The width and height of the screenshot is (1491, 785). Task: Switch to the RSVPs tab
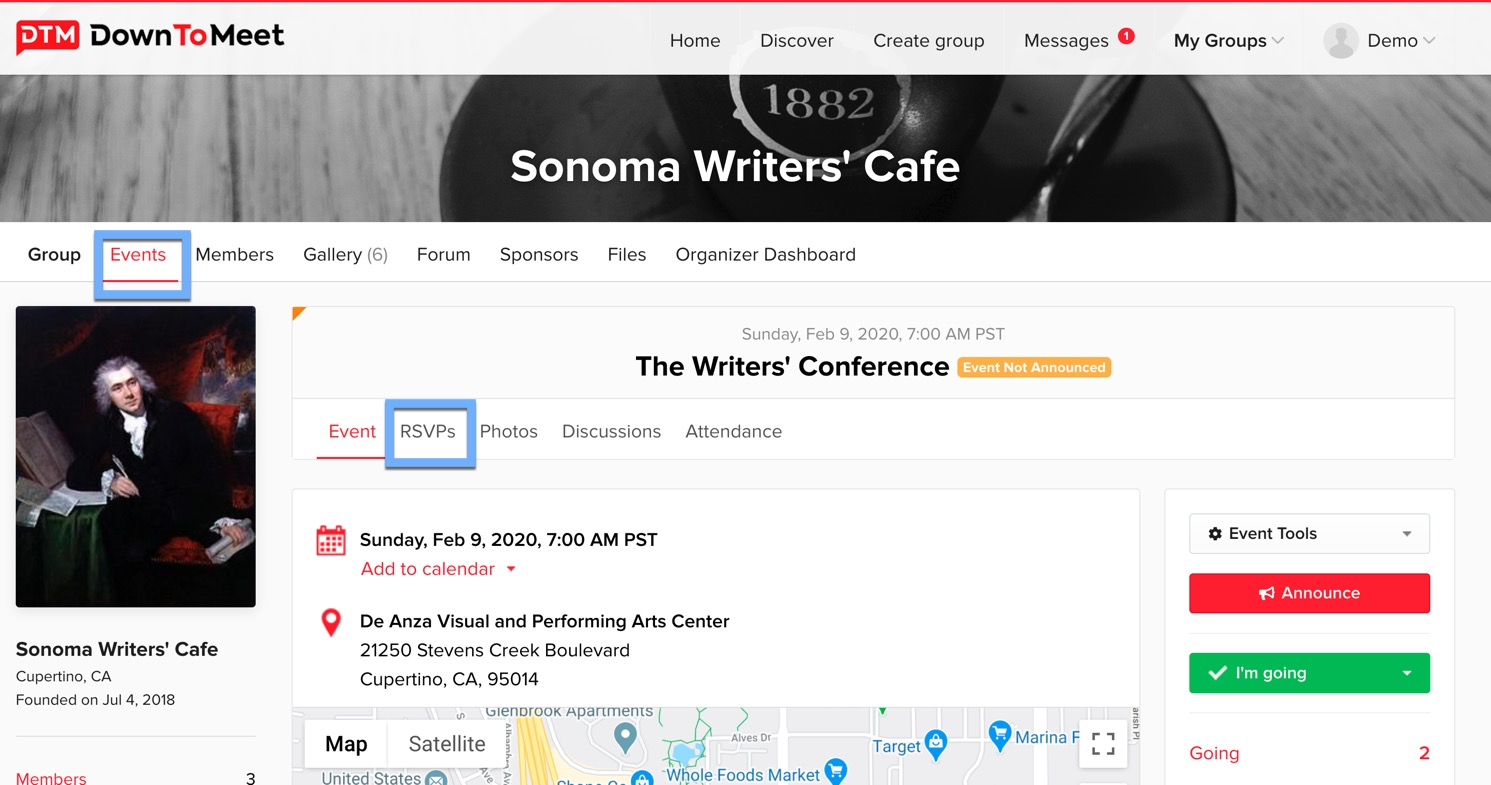pos(428,432)
